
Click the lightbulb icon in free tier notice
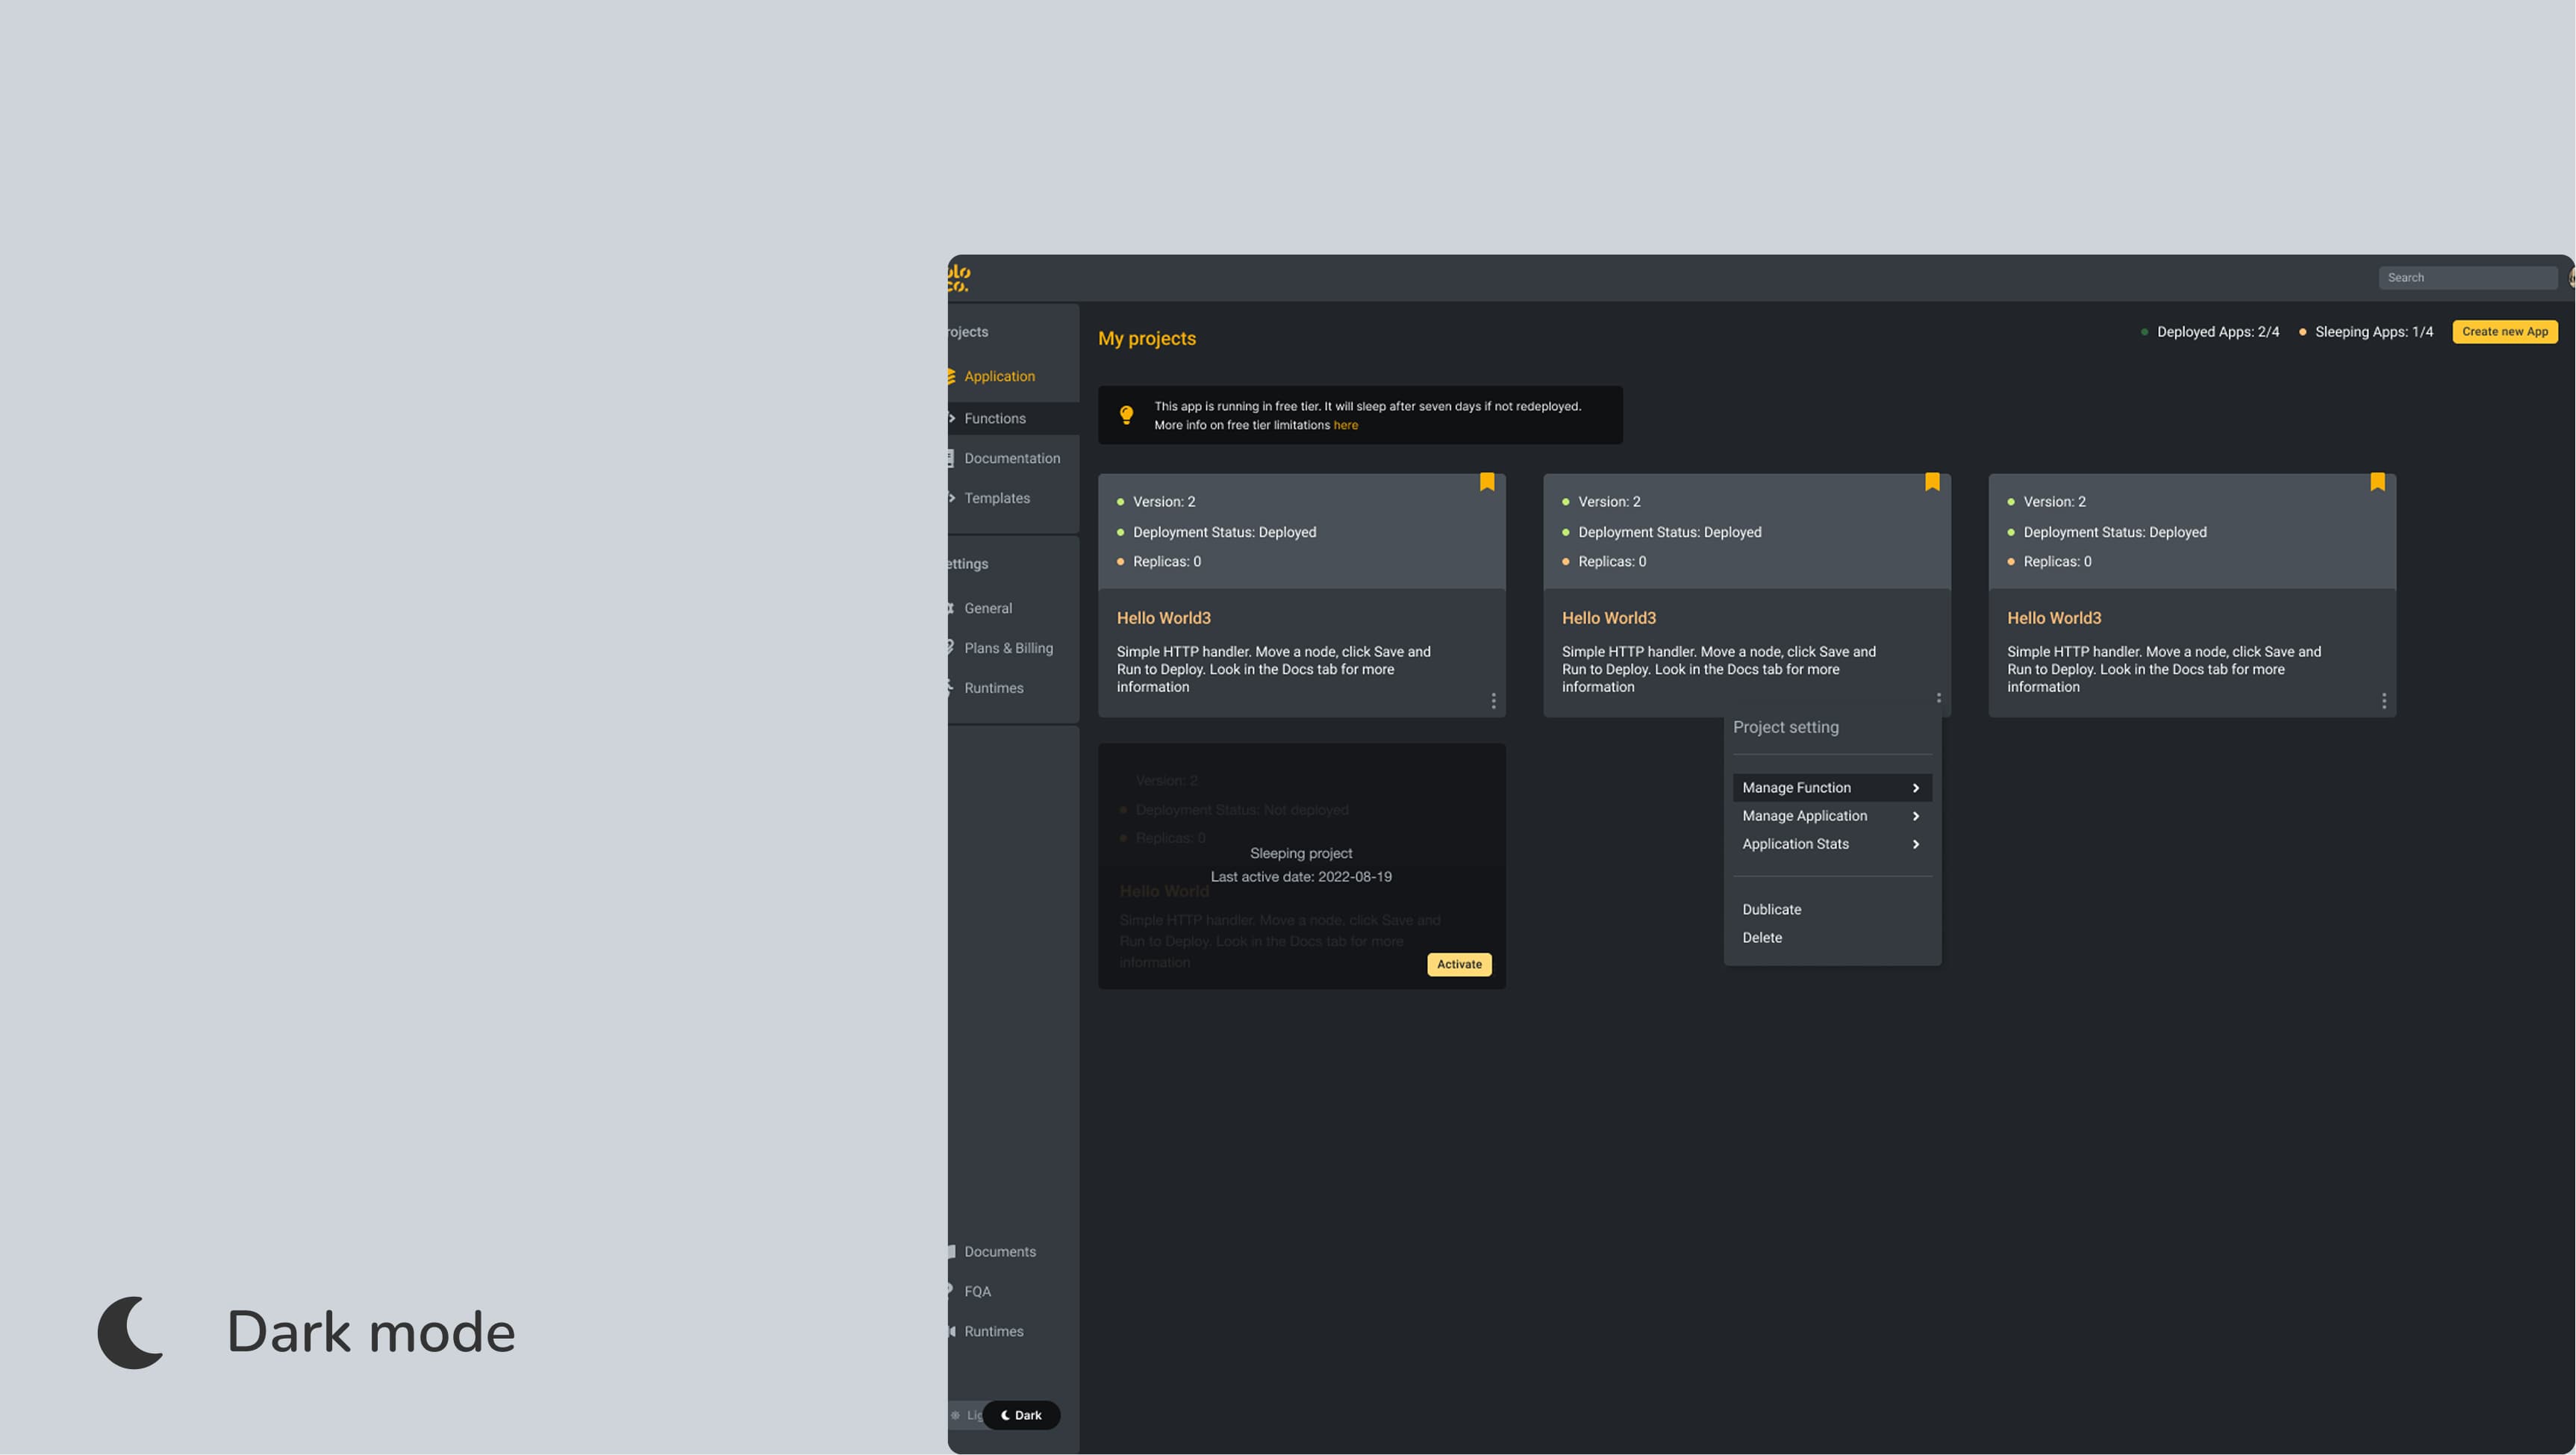[x=1126, y=415]
